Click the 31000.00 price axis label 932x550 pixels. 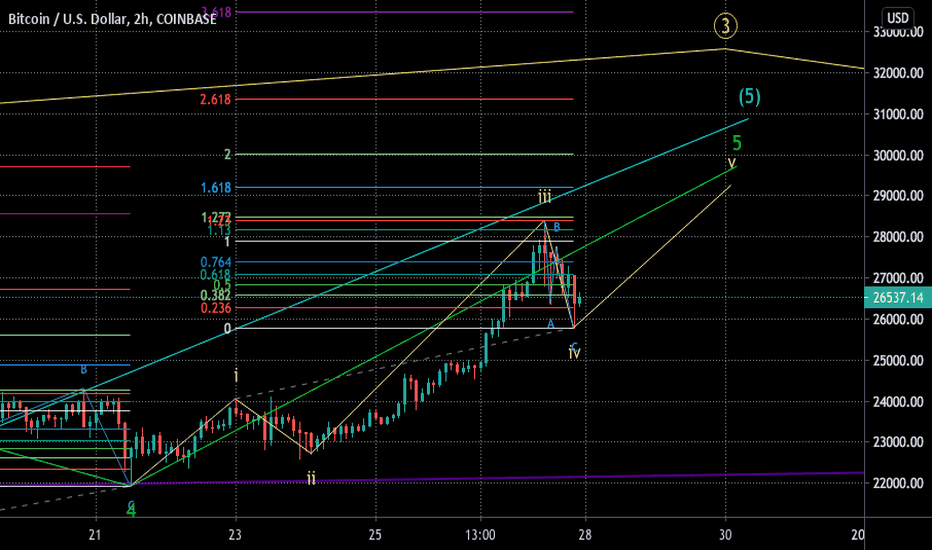pyautogui.click(x=898, y=114)
